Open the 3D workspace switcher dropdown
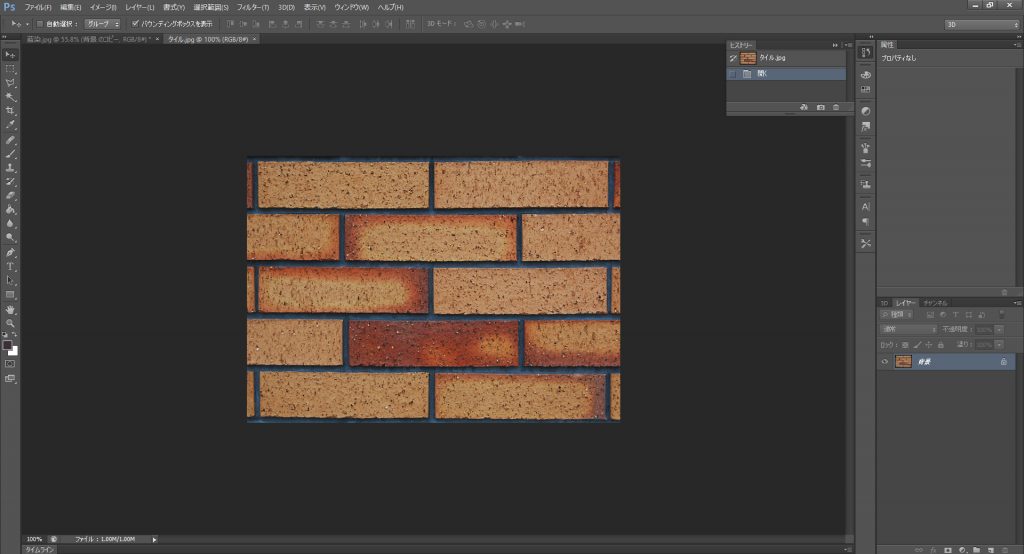Image resolution: width=1024 pixels, height=554 pixels. pyautogui.click(x=980, y=23)
